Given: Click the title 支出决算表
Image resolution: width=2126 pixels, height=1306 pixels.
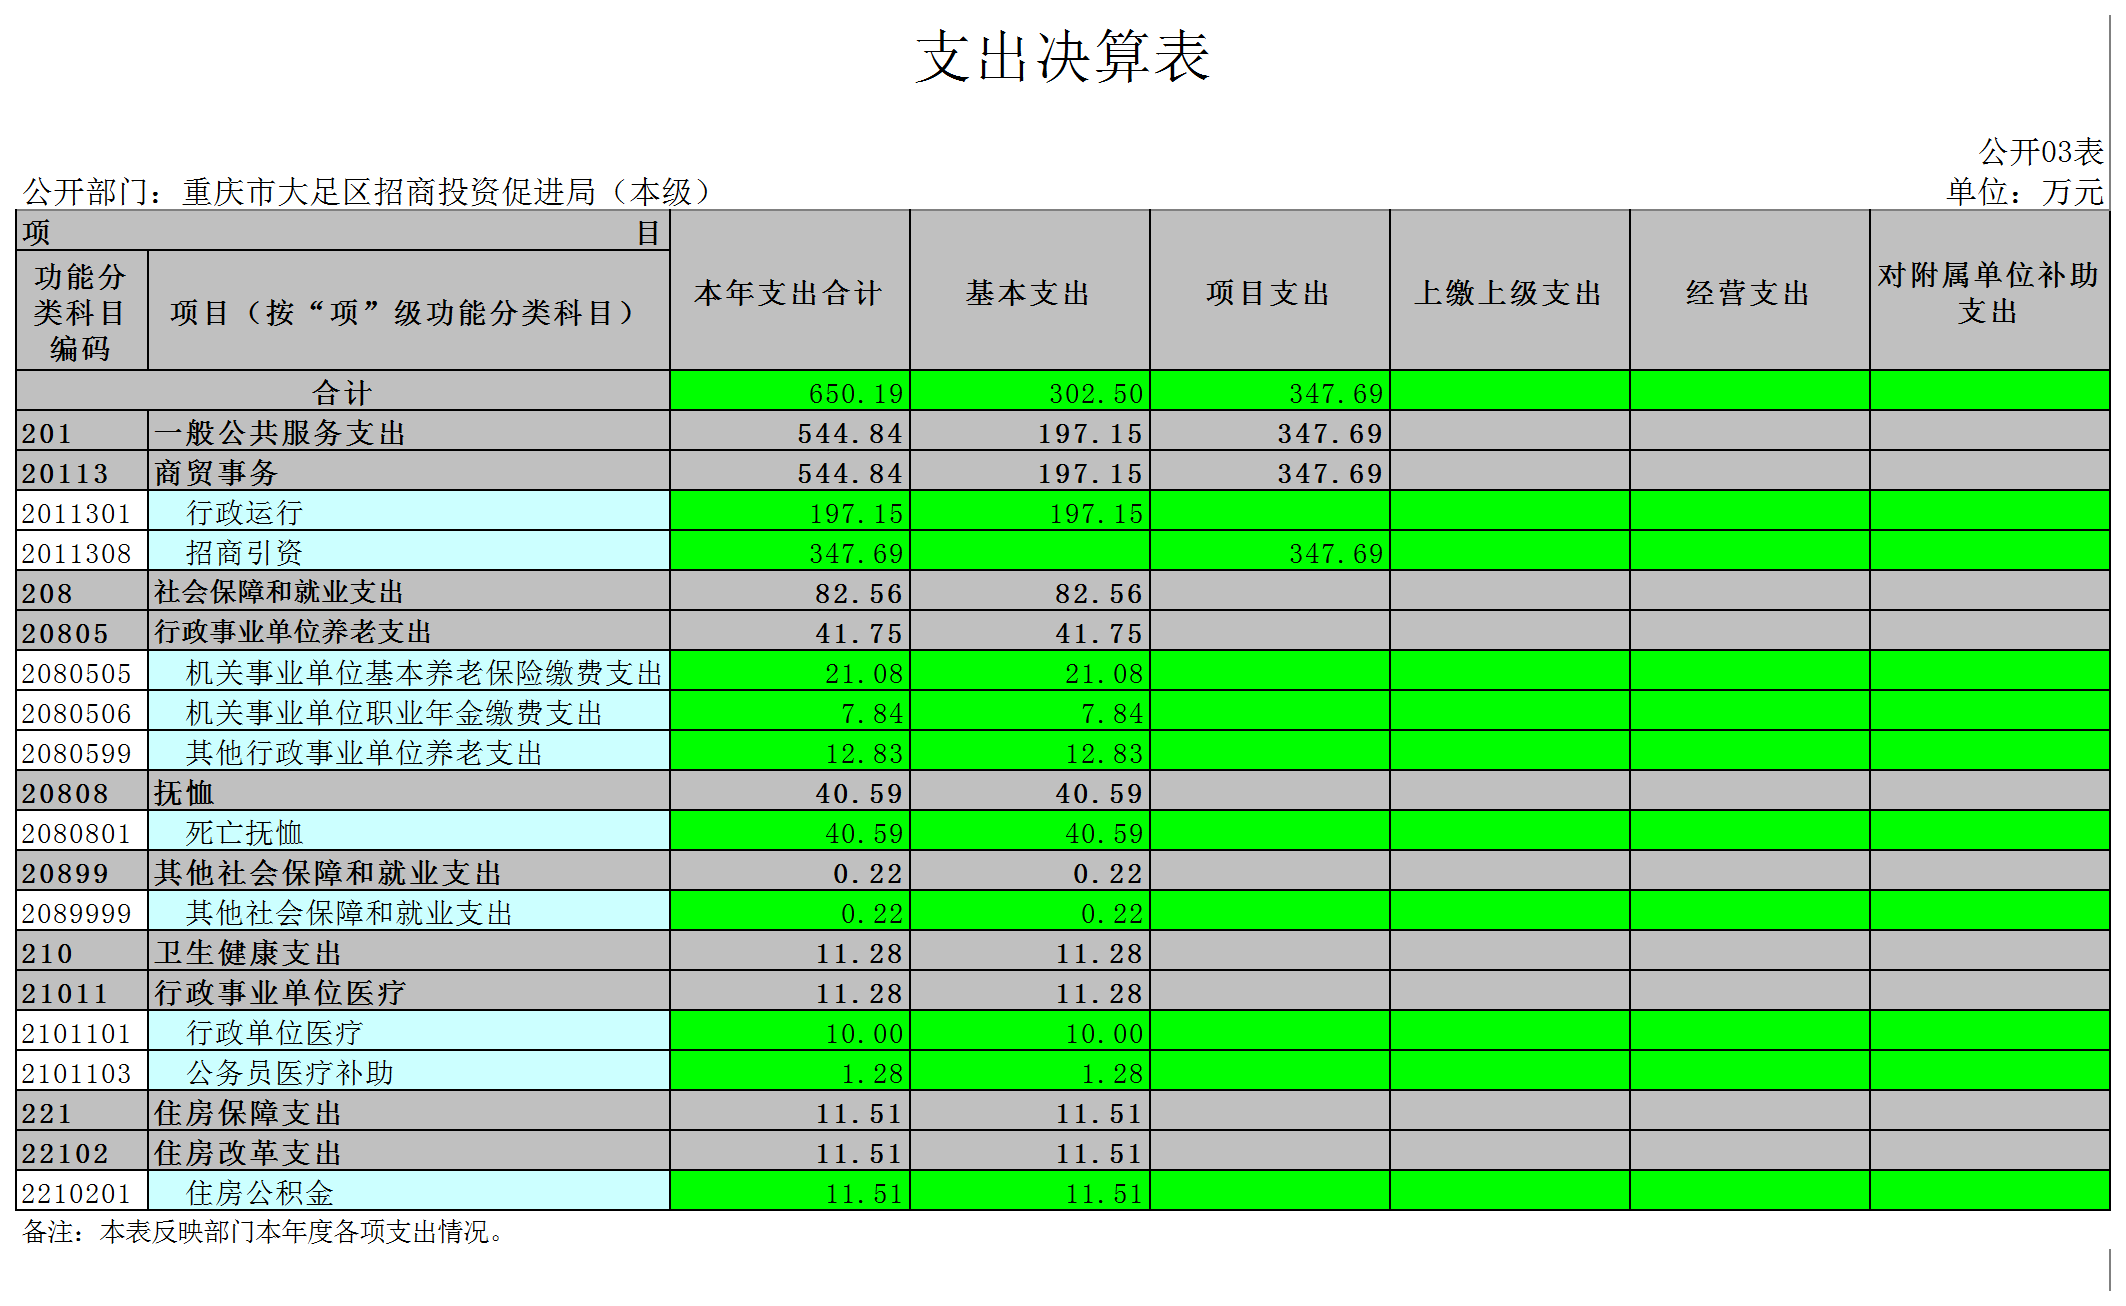Looking at the screenshot, I should (x=1063, y=56).
